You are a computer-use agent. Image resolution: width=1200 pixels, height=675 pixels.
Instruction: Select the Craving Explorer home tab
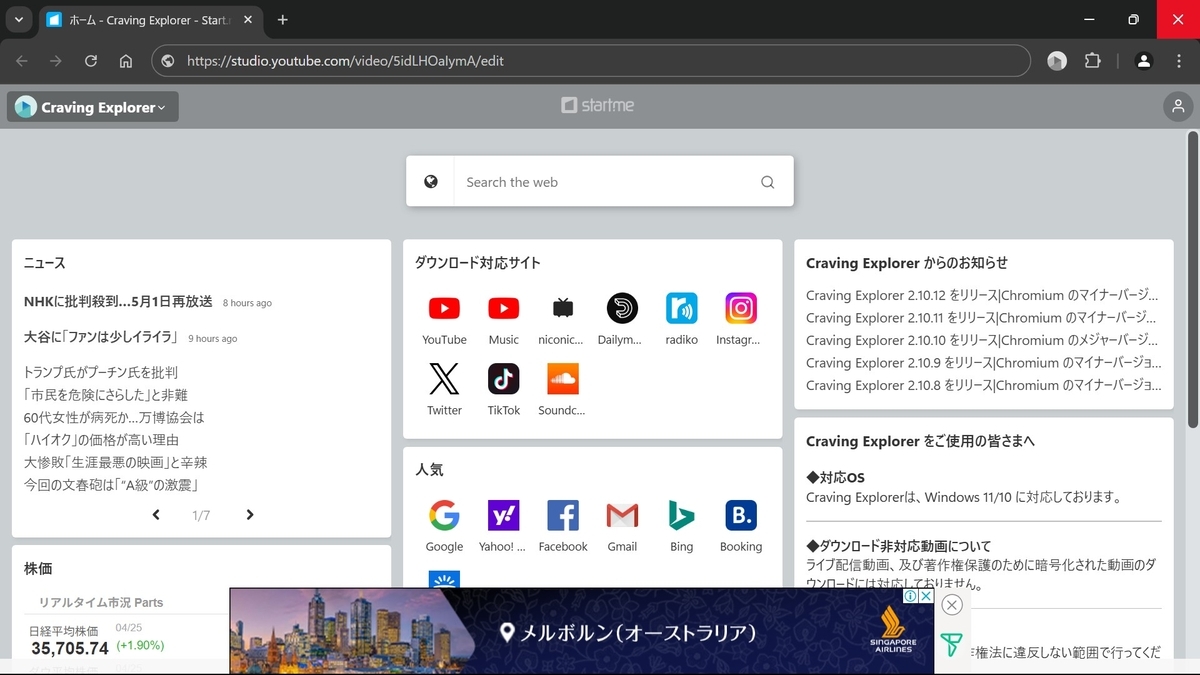[x=149, y=20]
